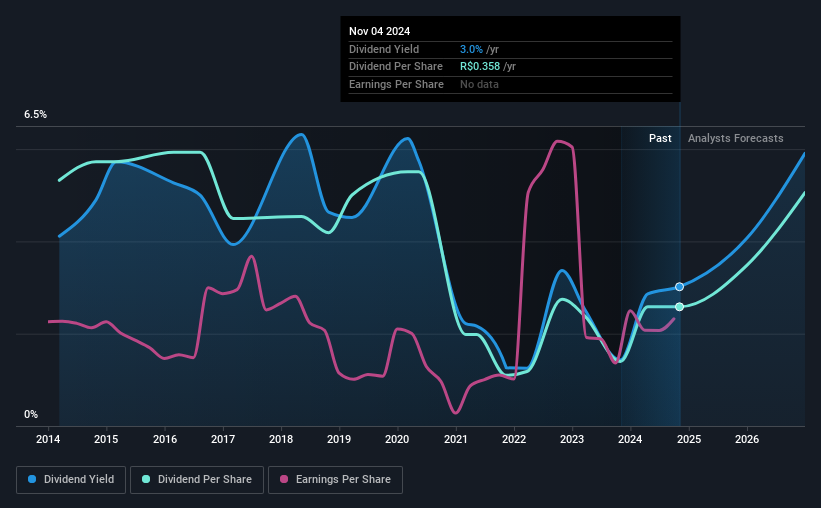Screen dimensions: 821x508
Task: Select the teal Dividend Per Share data point marker
Action: 679,306
